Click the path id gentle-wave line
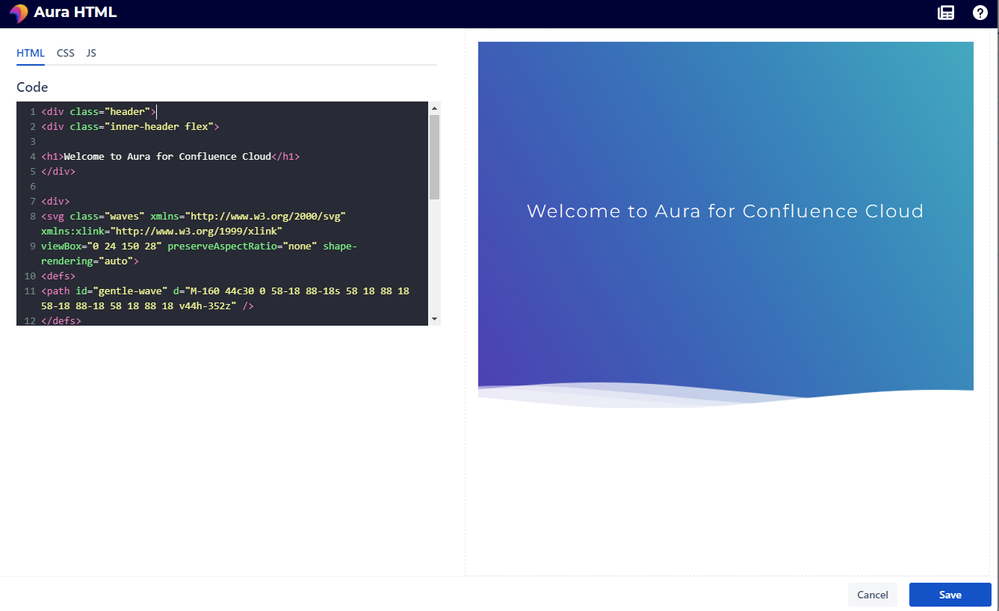Screen dimensions: 999x611 [x=225, y=291]
